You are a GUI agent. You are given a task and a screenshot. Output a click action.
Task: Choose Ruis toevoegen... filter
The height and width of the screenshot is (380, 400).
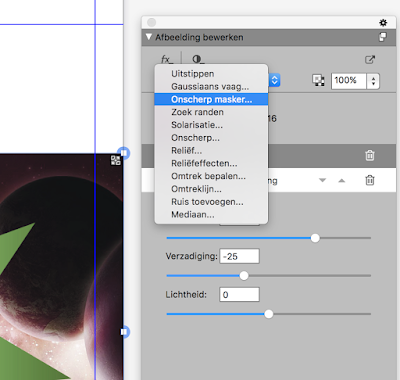tap(211, 202)
